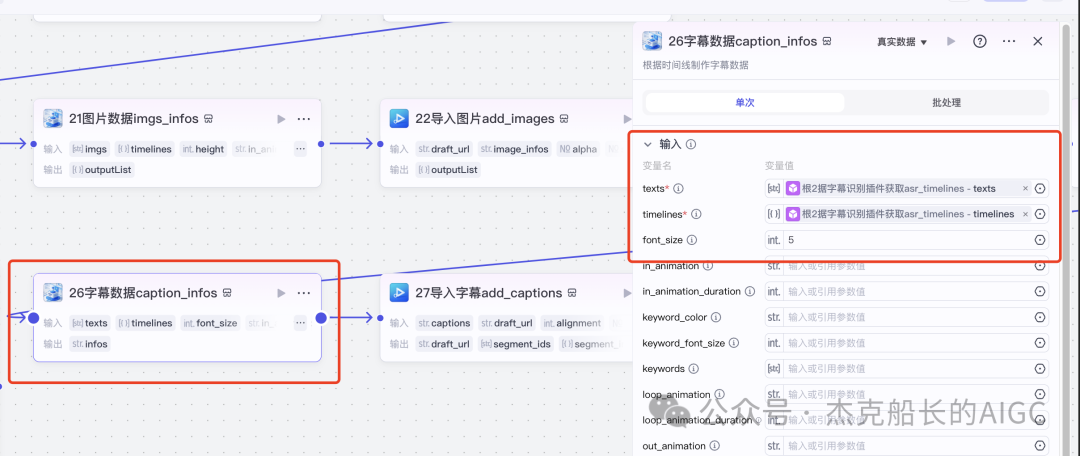Expand hidden inputs of caption_infos canvas node
Viewport: 1080px width, 456px height.
300,322
